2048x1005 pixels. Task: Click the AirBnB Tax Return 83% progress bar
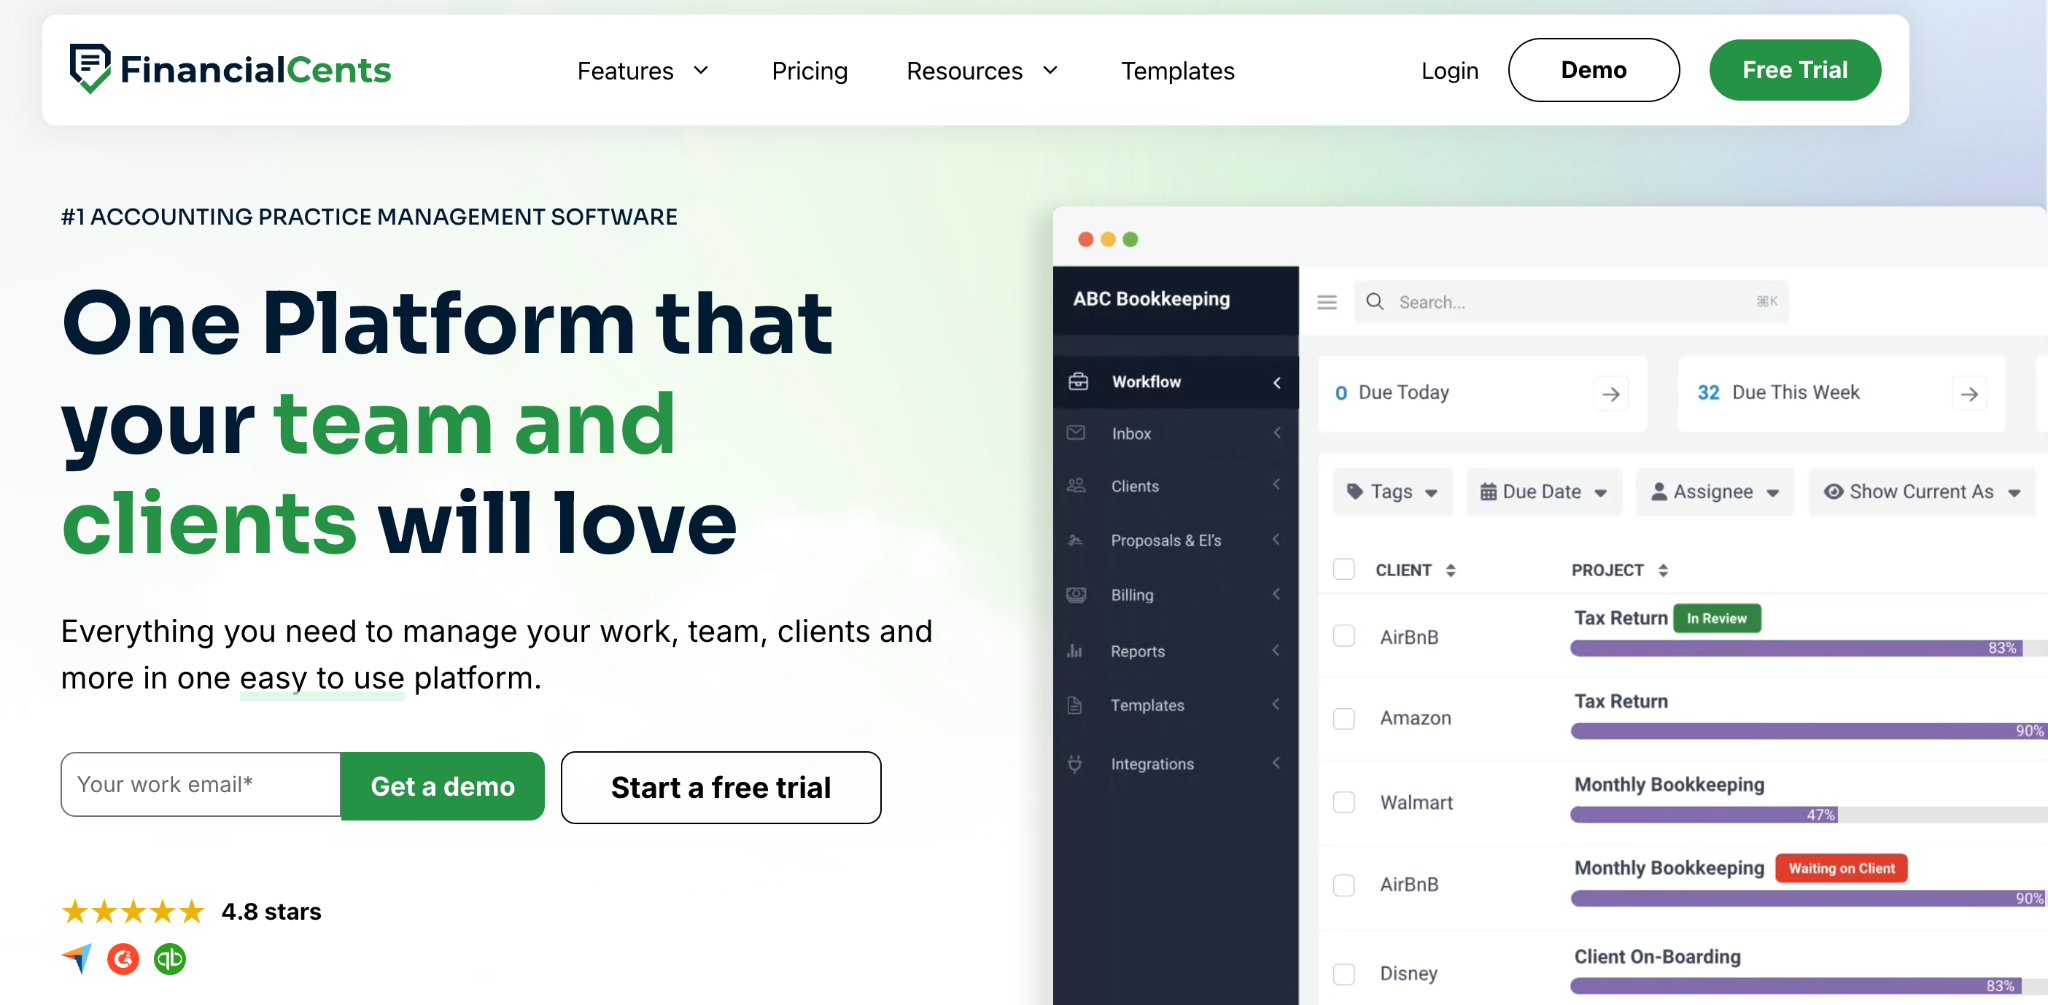[x=1808, y=648]
